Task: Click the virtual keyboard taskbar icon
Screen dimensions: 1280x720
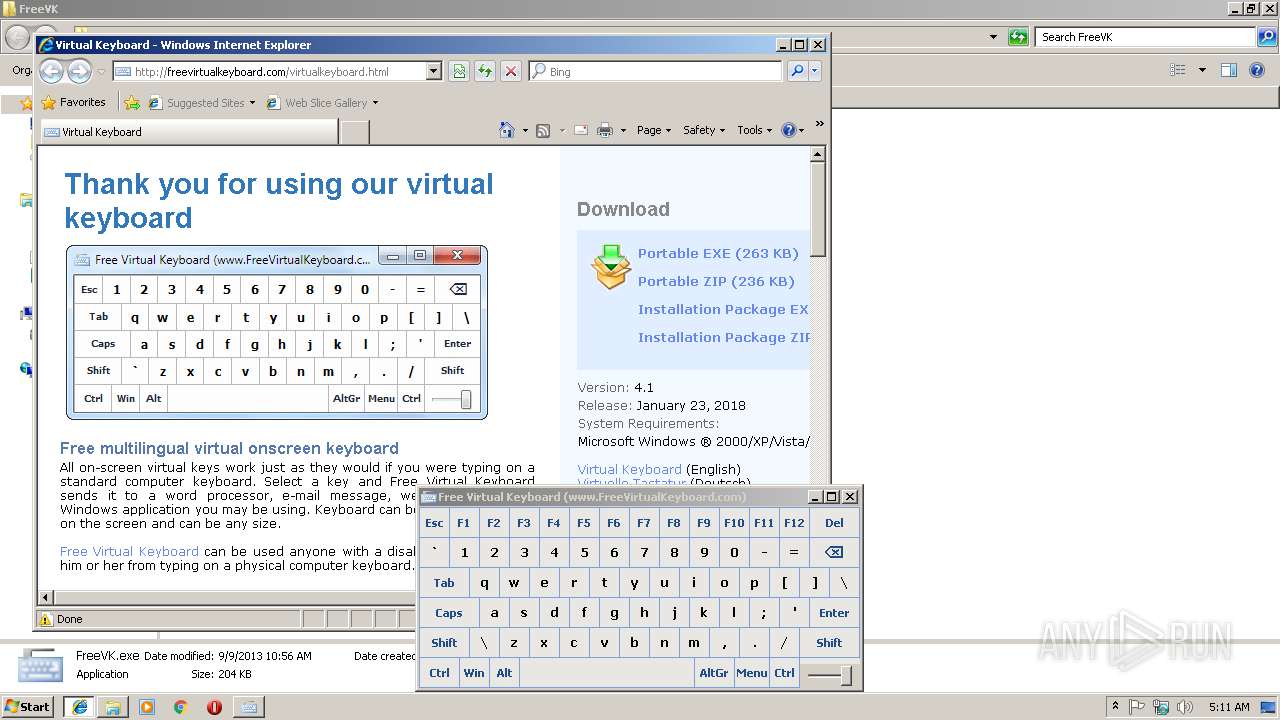Action: (x=248, y=707)
